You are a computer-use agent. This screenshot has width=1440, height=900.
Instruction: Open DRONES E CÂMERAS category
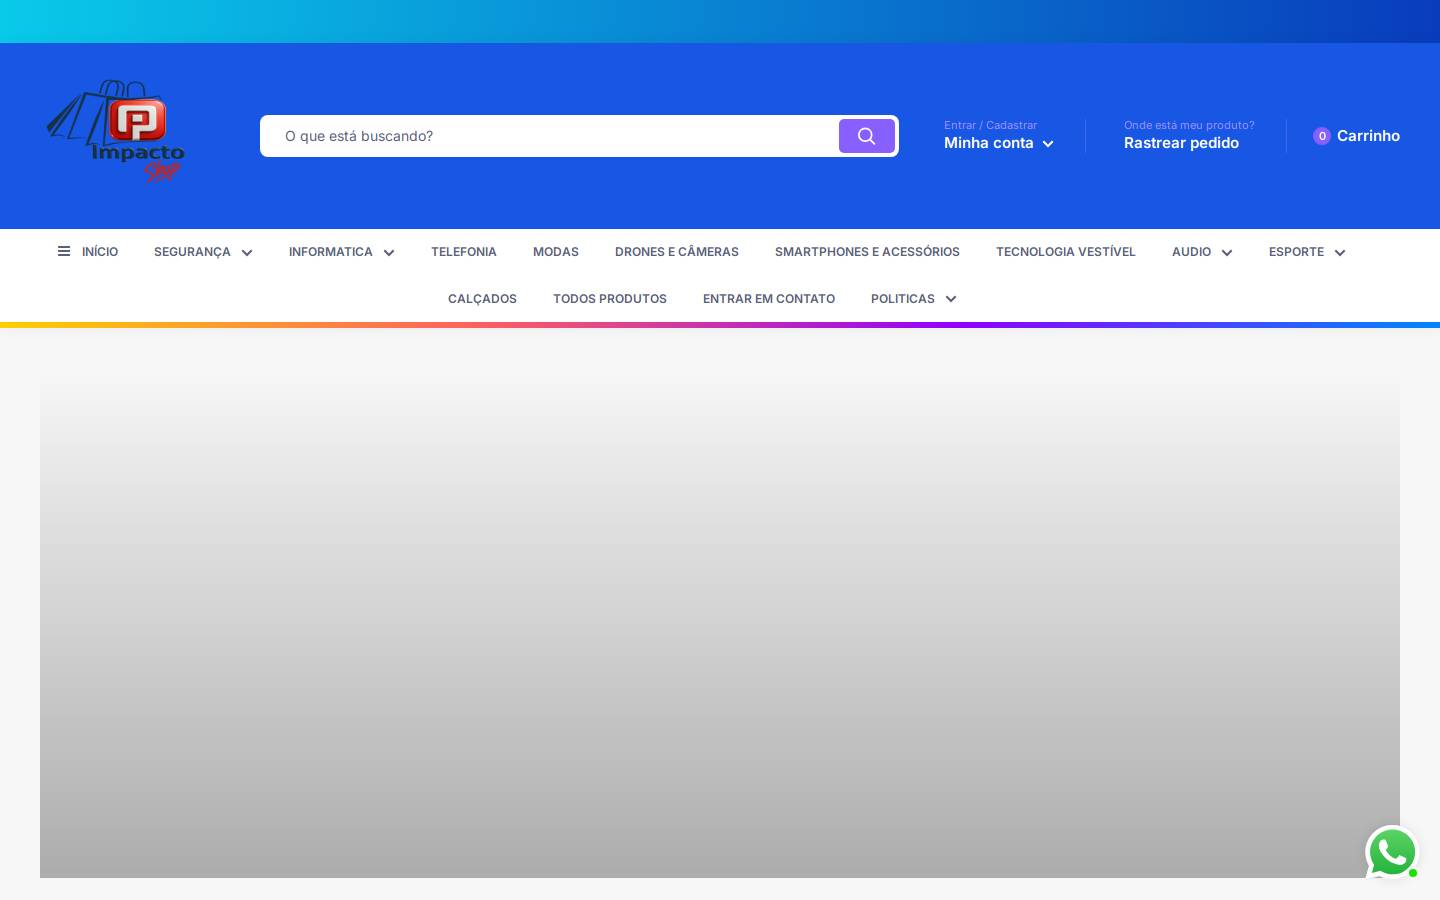(x=677, y=252)
